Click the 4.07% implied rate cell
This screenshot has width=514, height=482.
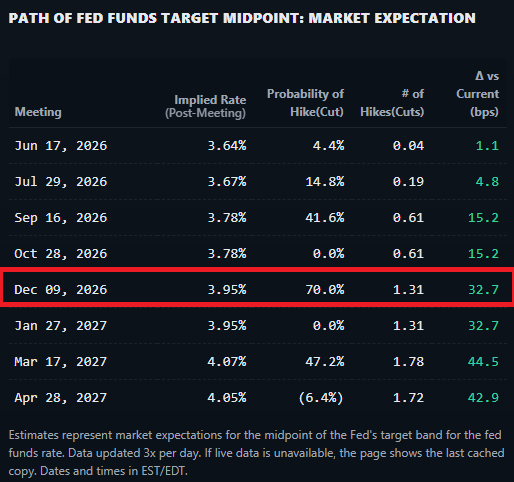[227, 361]
